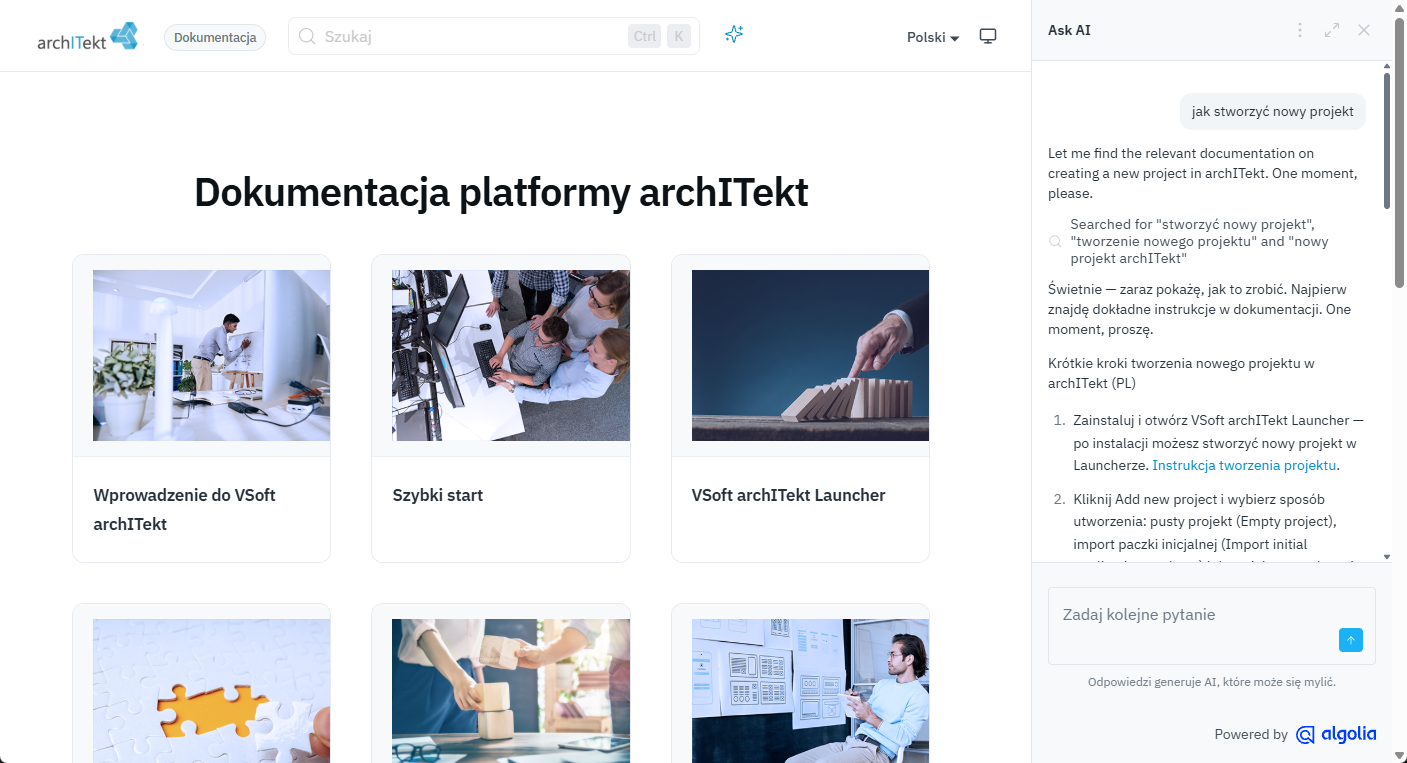Viewport: 1407px width, 763px height.
Task: Click the wooden blocks stacking thumbnail
Action: point(511,691)
